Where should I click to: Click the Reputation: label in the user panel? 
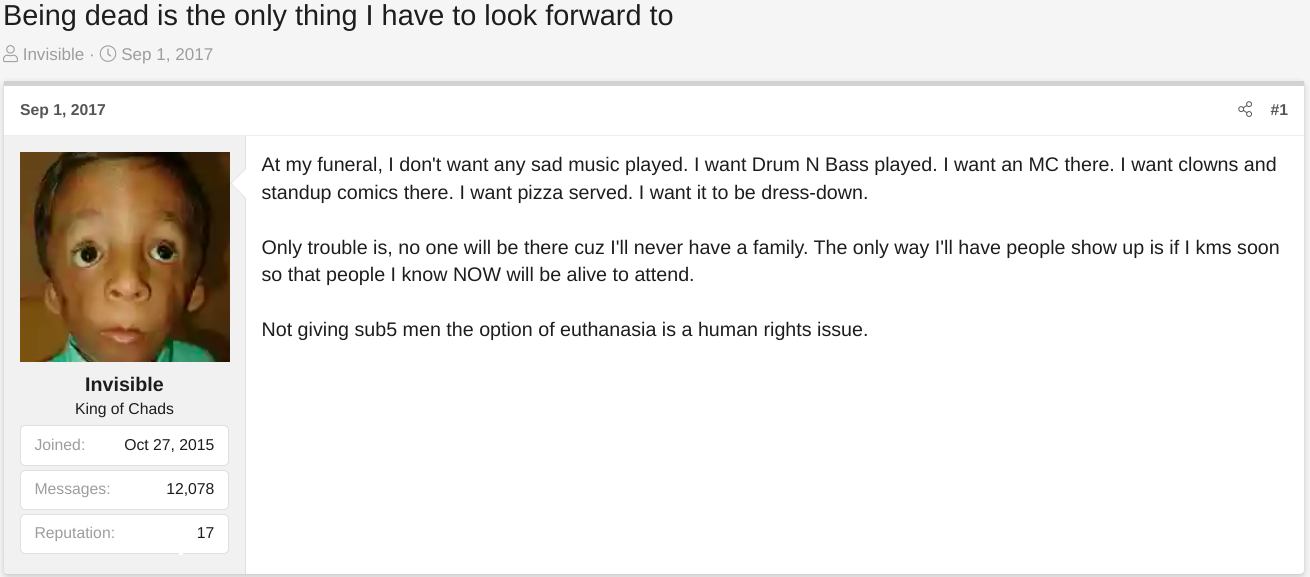[75, 533]
